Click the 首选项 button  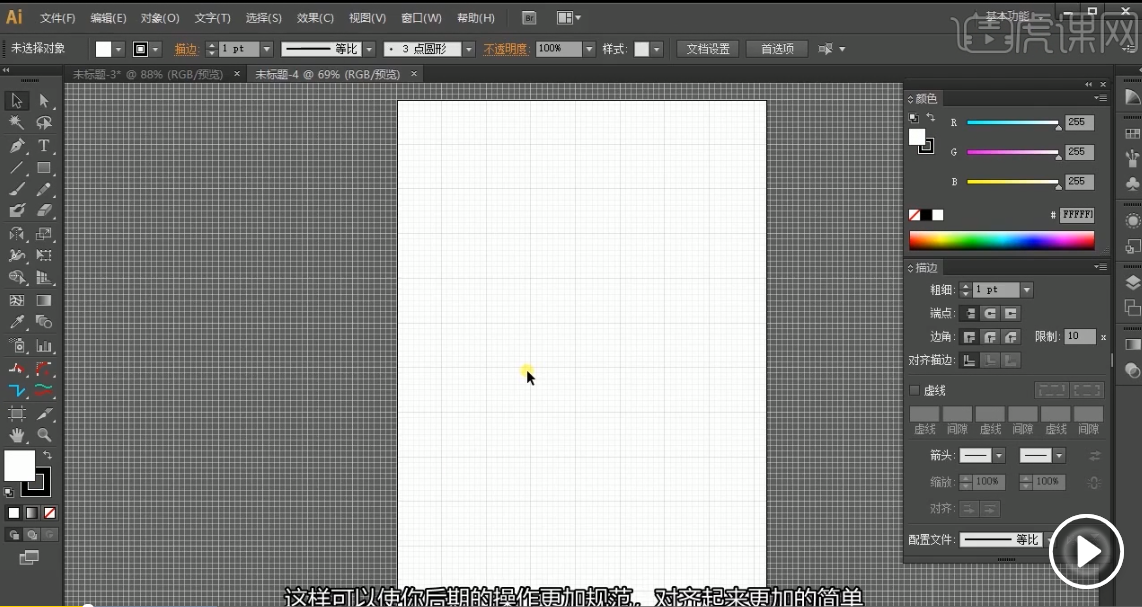tap(777, 49)
